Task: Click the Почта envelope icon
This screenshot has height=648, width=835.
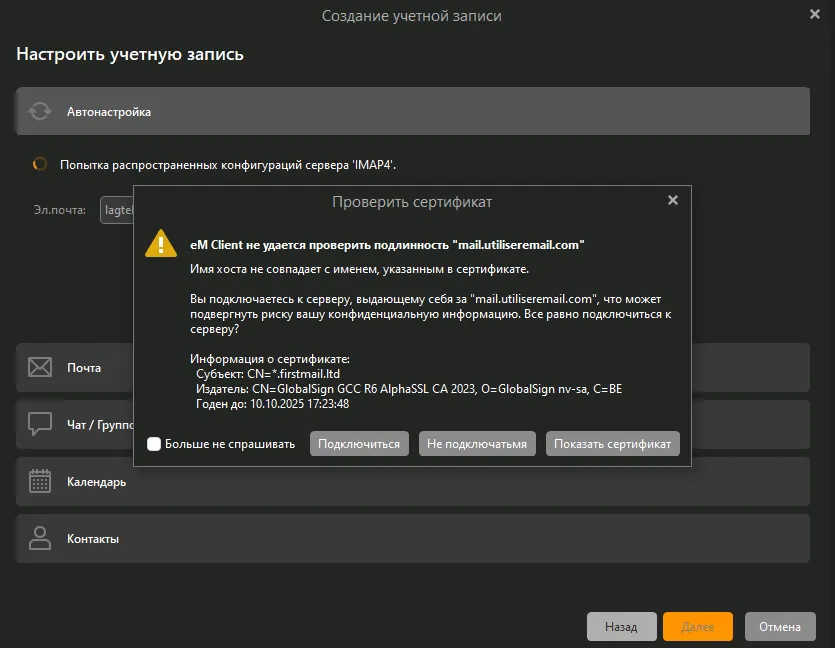Action: 40,368
